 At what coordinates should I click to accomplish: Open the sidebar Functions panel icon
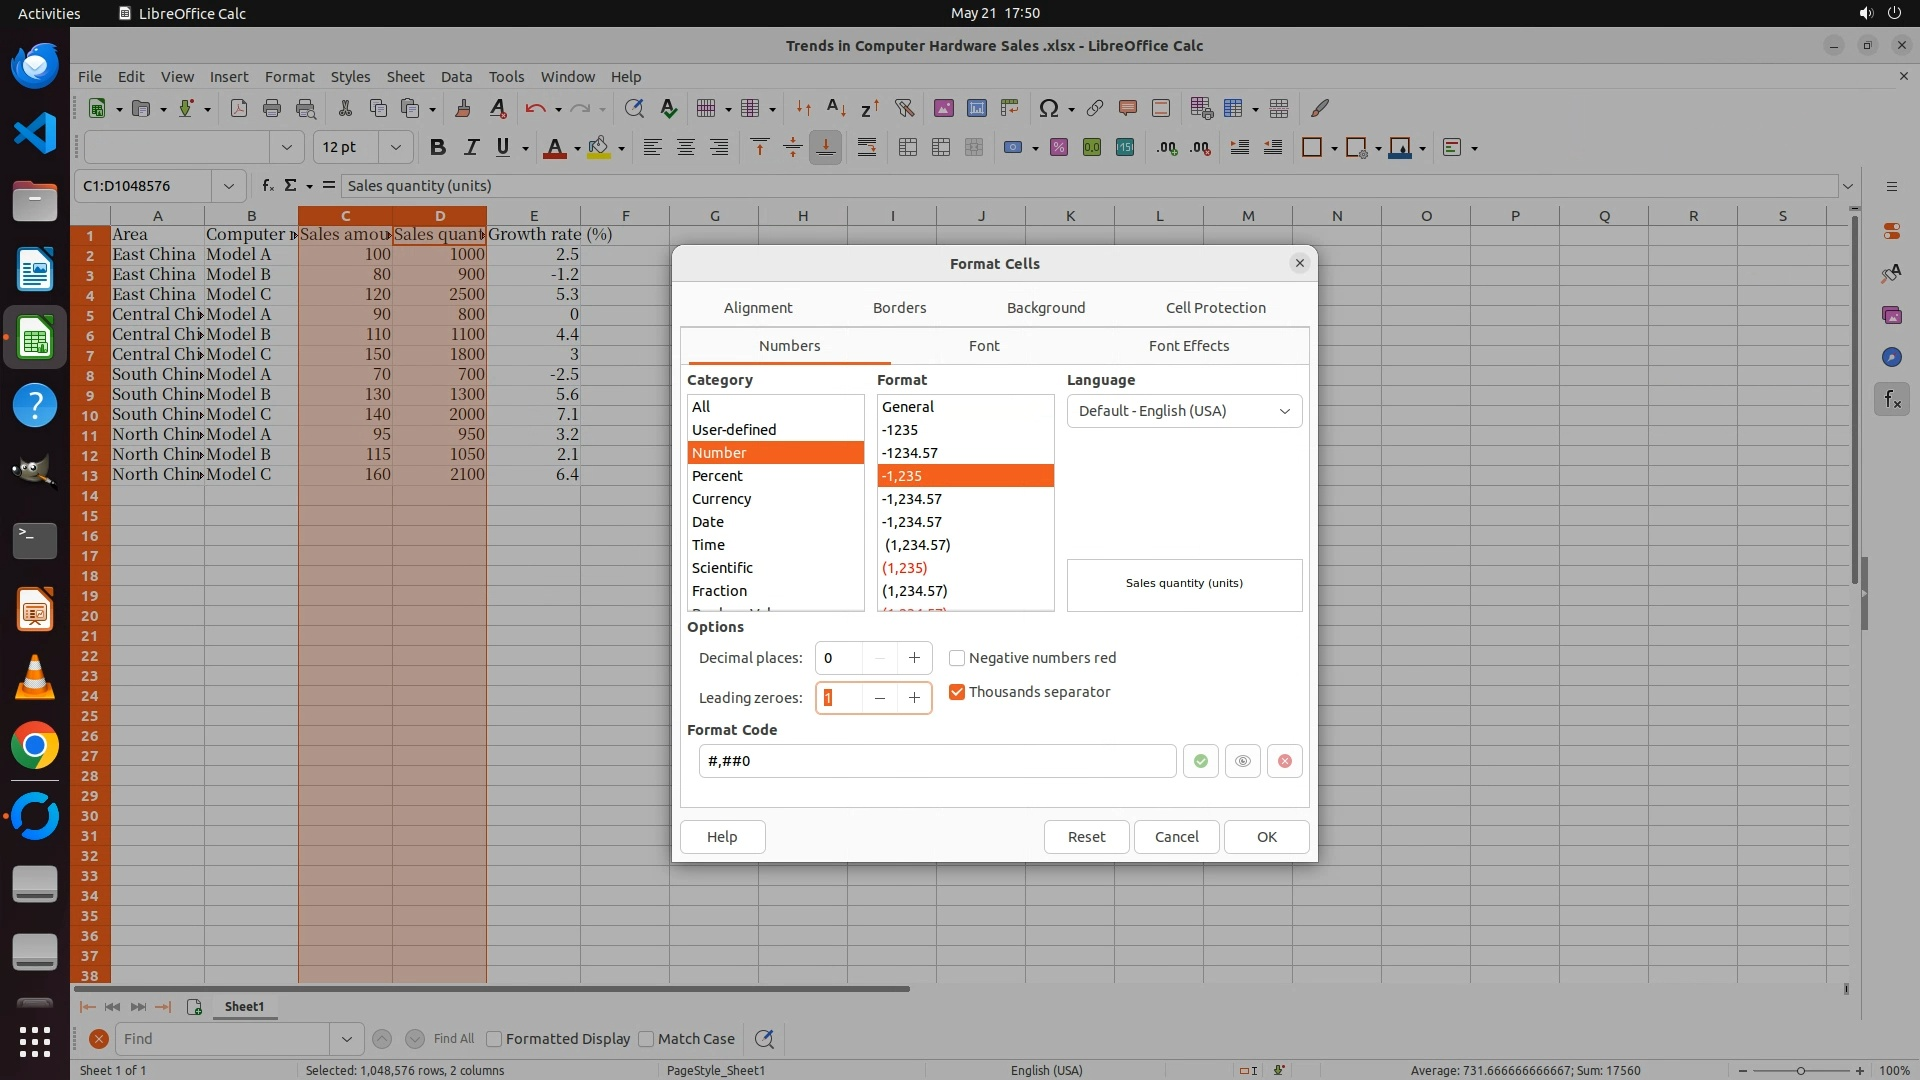click(x=1891, y=400)
